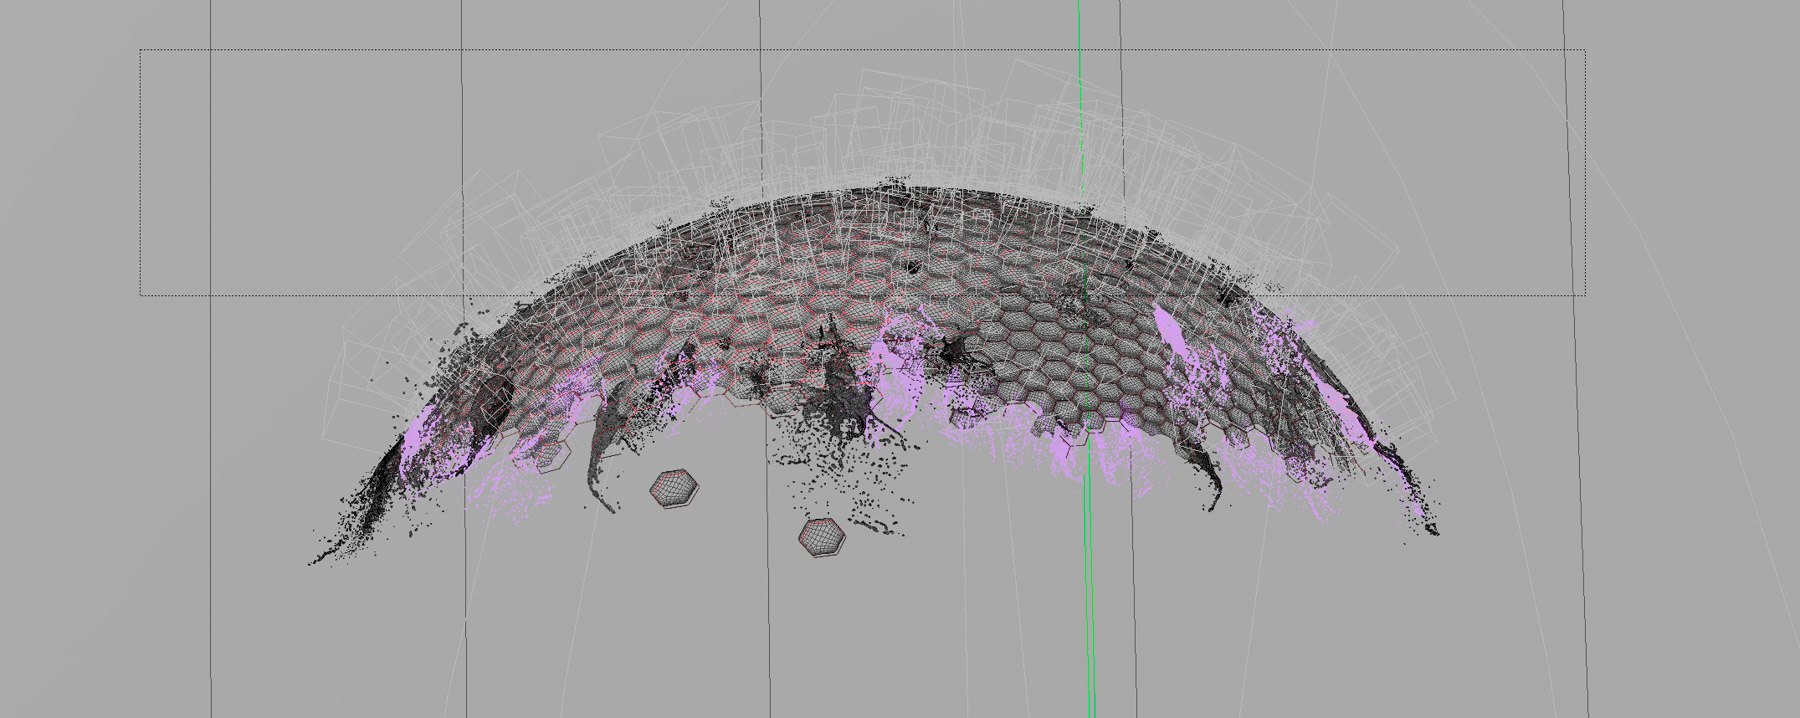The image size is (1800, 718).
Task: Select the lower detached hexagon panel below dome
Action: [822, 537]
